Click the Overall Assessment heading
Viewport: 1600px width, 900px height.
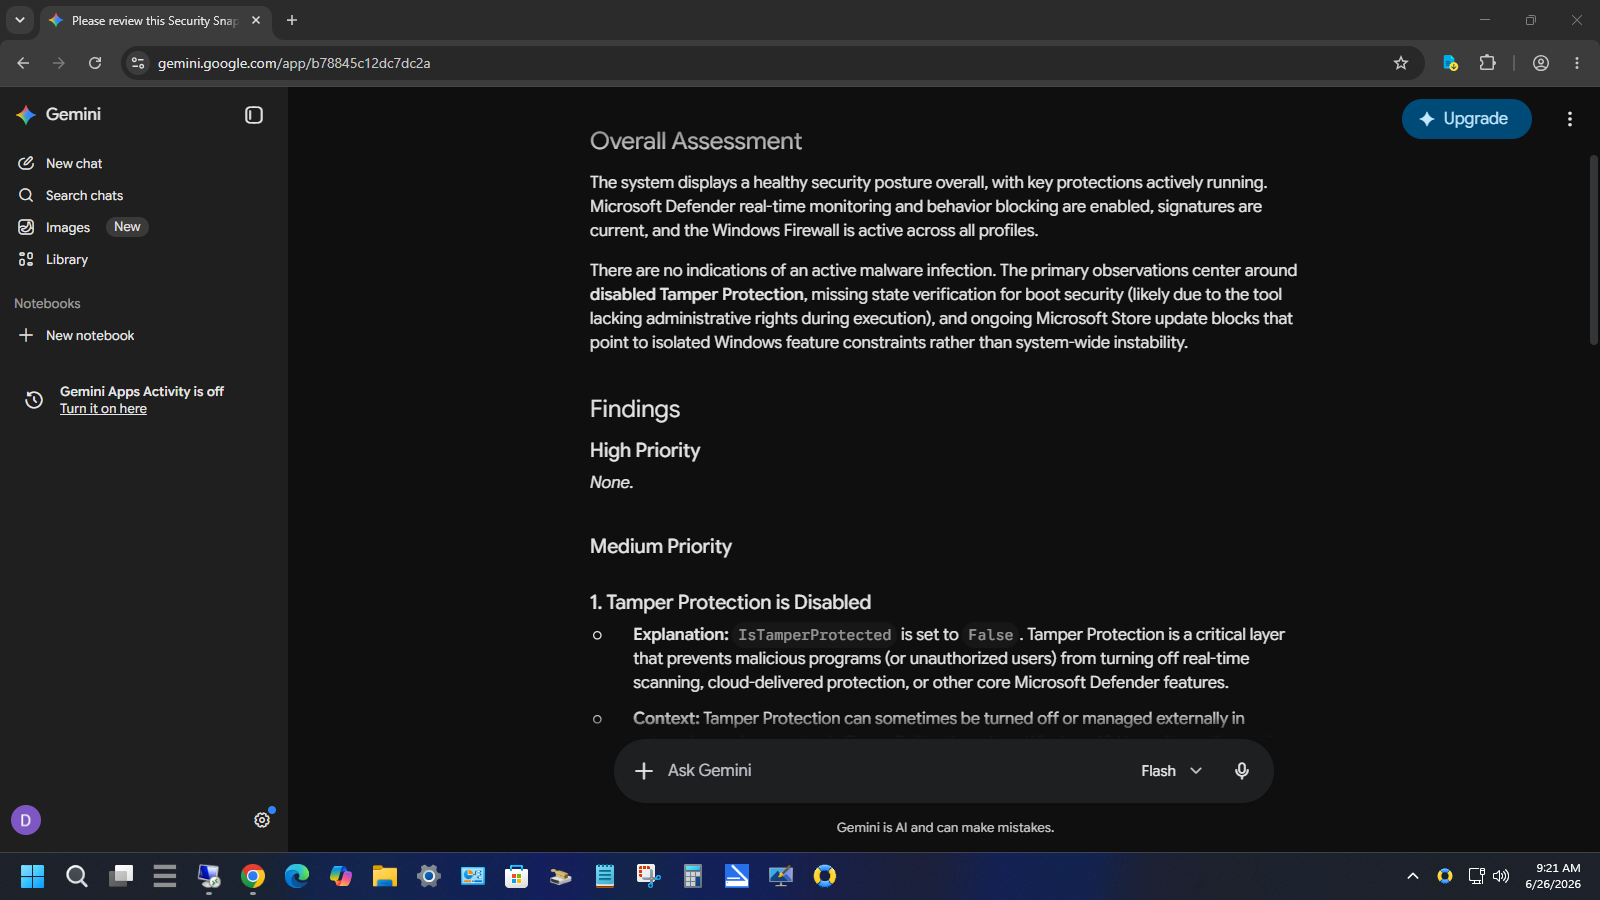[696, 141]
